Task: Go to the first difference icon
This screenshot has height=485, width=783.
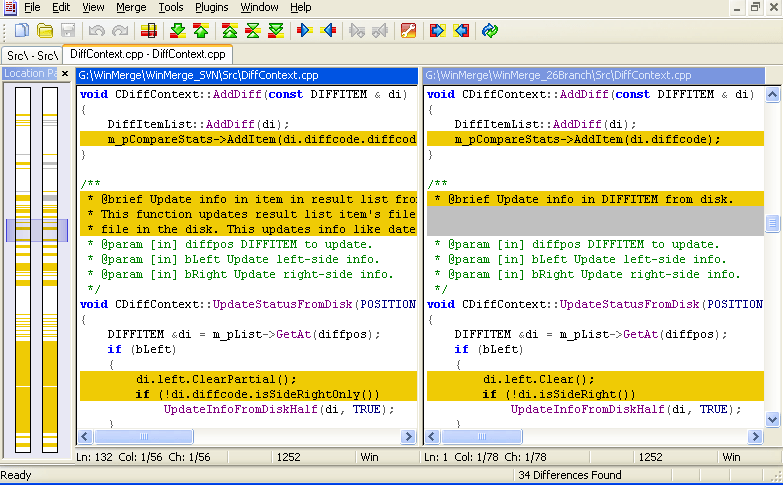Action: (x=230, y=31)
